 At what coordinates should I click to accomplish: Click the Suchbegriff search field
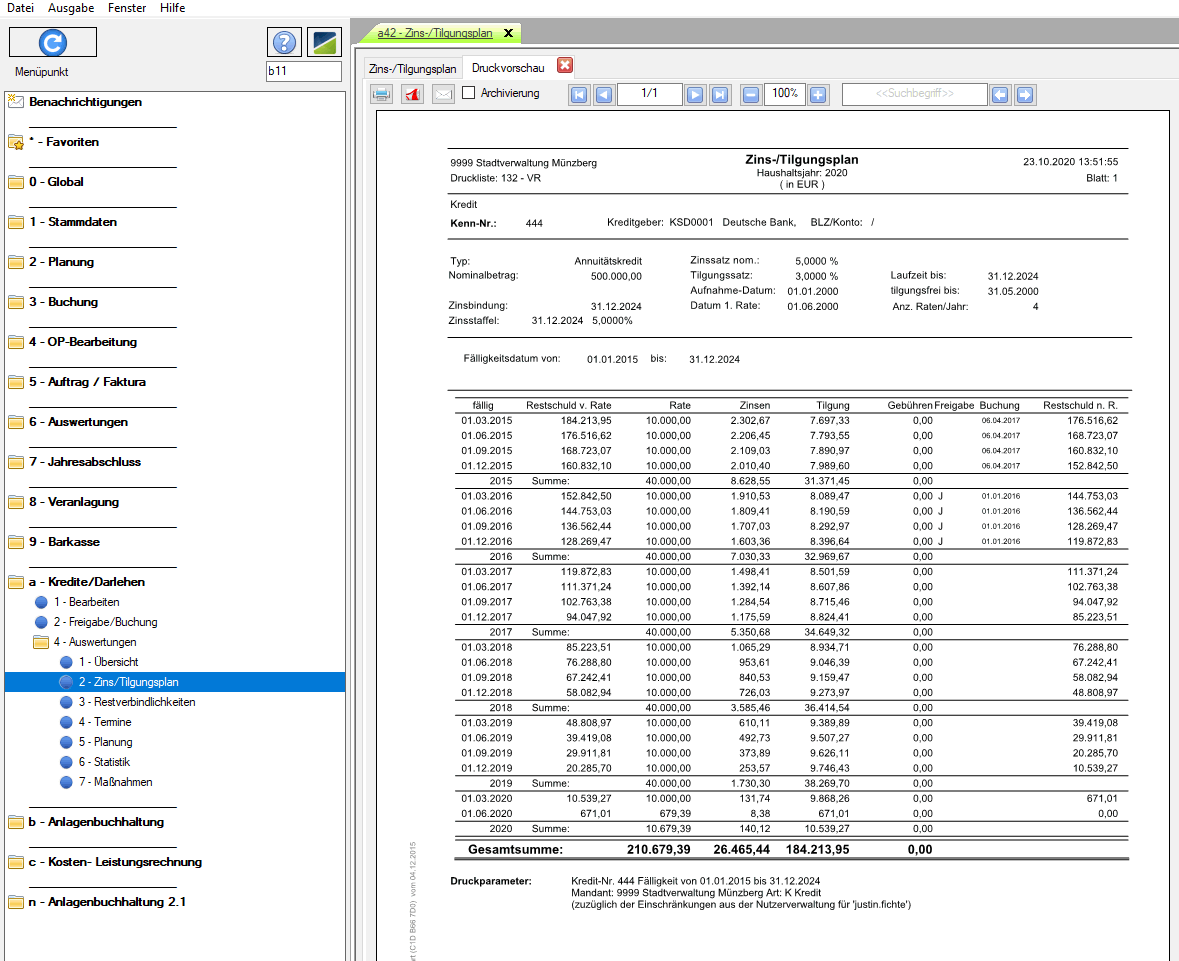tap(915, 94)
